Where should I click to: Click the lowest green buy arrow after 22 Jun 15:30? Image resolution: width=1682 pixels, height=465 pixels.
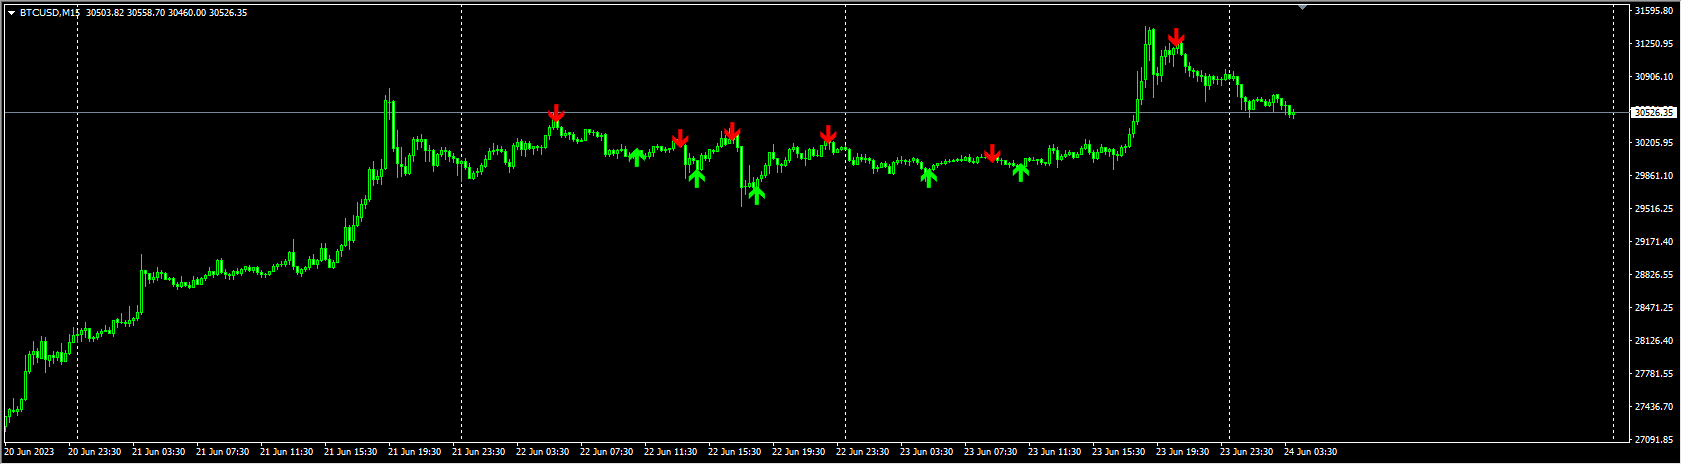pyautogui.click(x=756, y=194)
